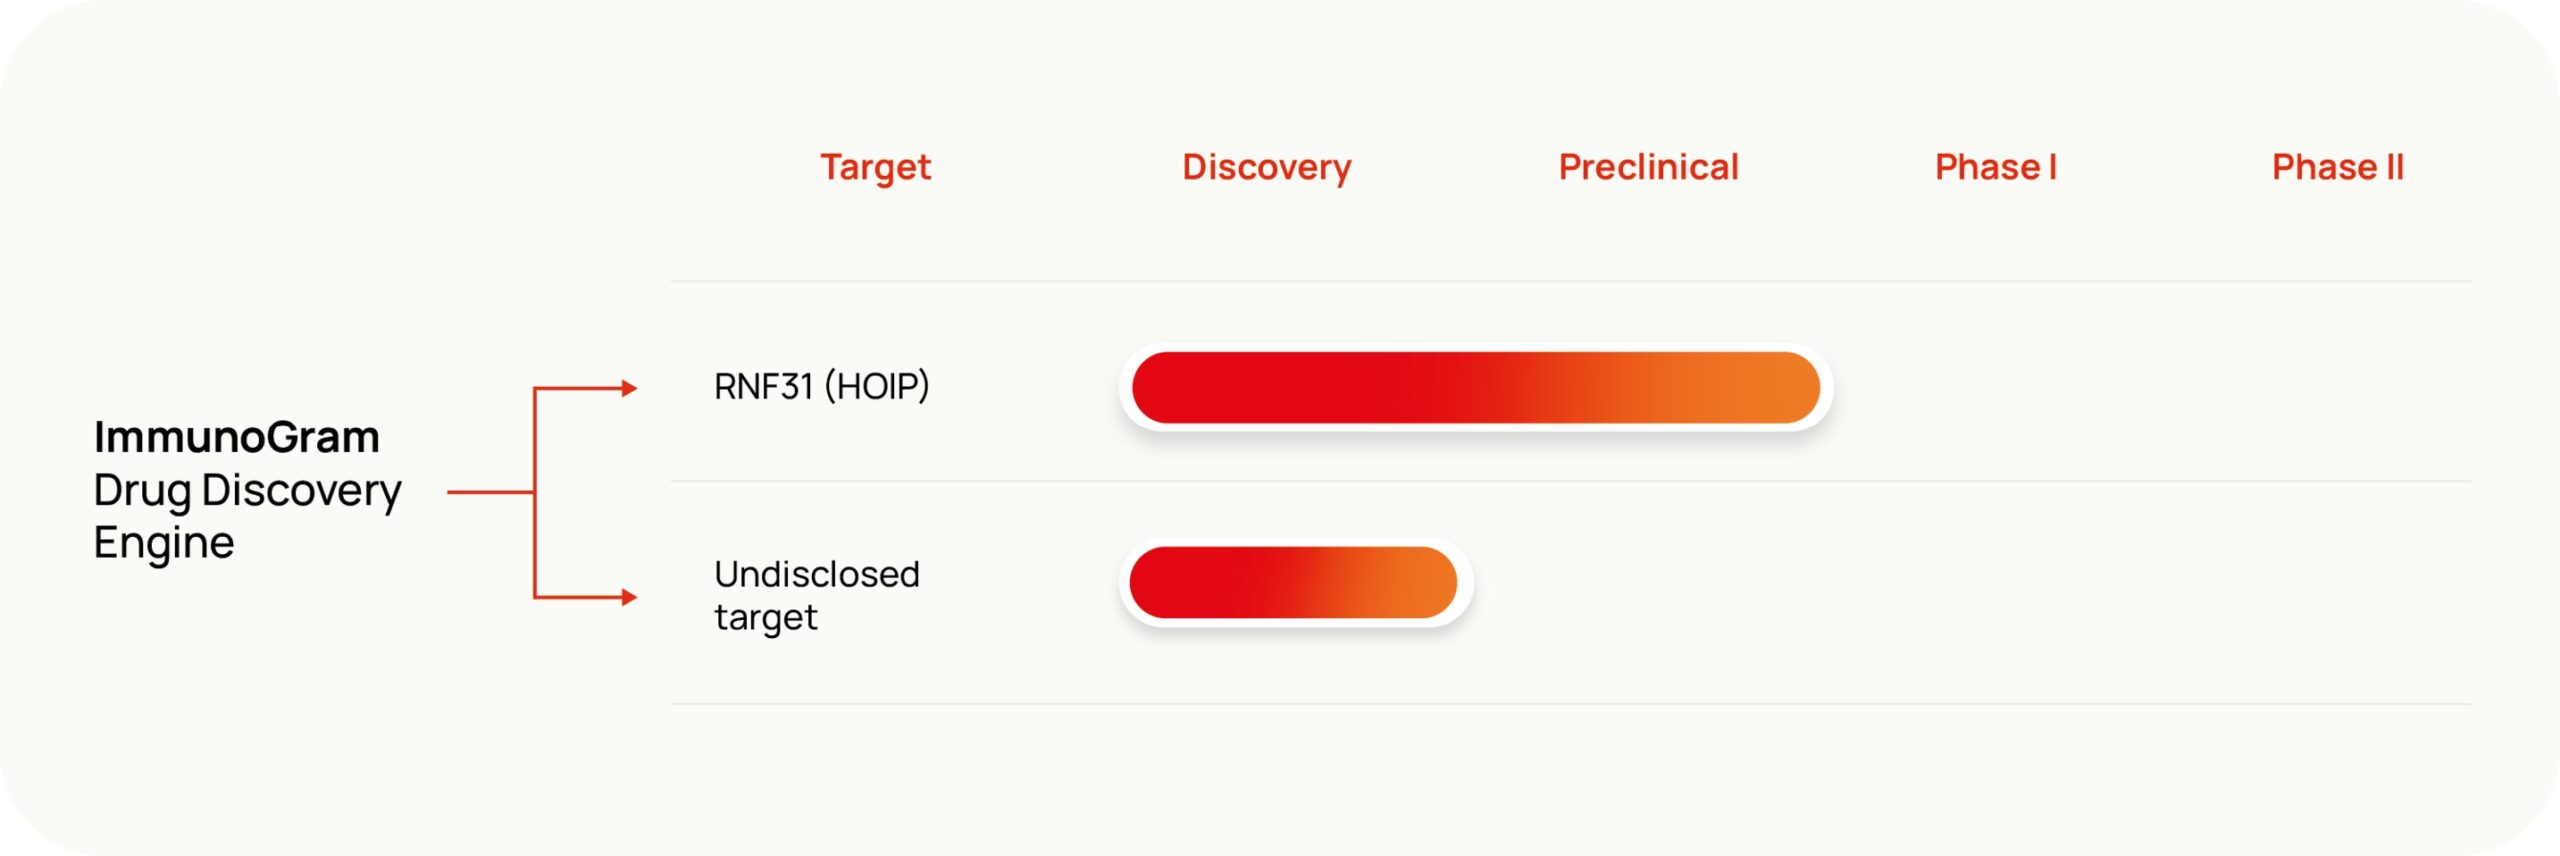
Task: Open the Preclinical stage header
Action: click(1648, 167)
